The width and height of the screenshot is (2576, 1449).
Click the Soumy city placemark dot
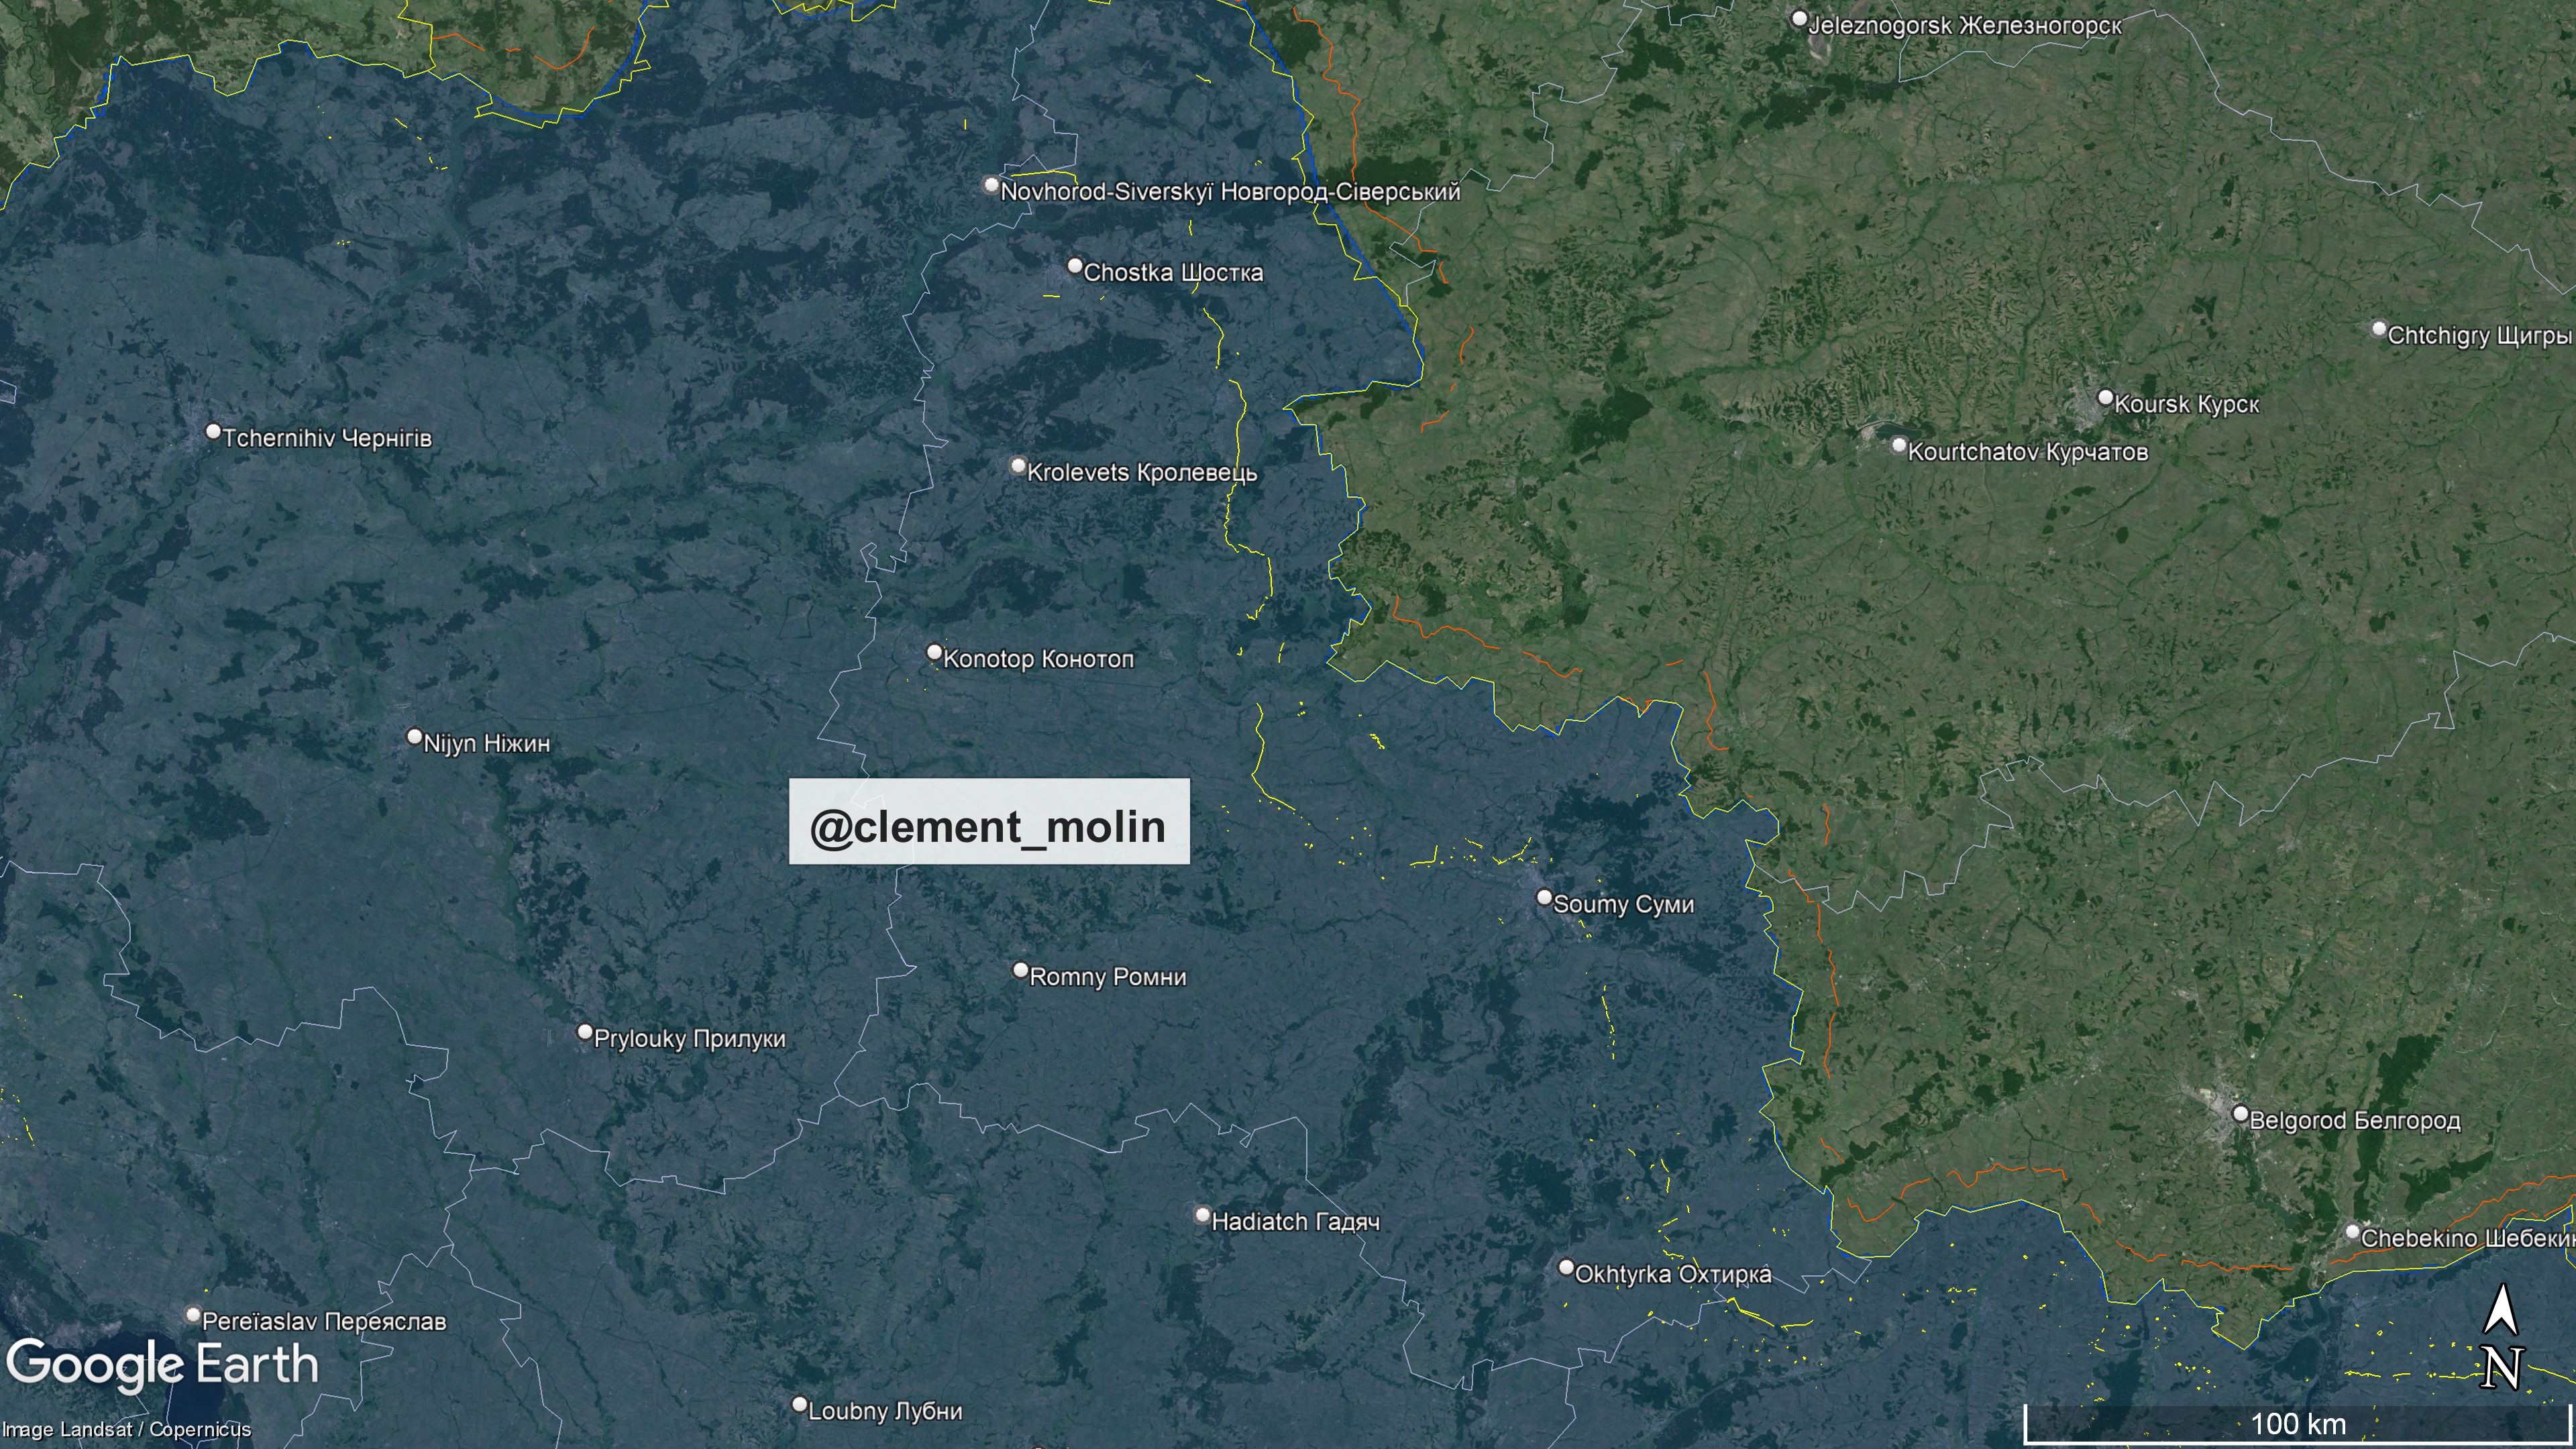tap(1544, 898)
